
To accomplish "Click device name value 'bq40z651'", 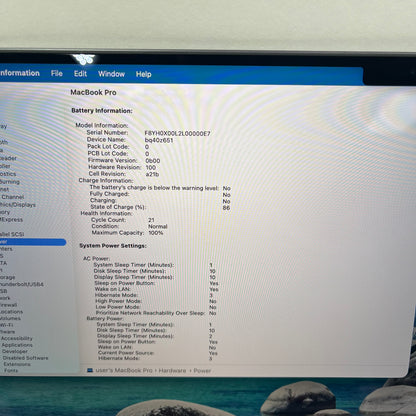I will (x=159, y=140).
